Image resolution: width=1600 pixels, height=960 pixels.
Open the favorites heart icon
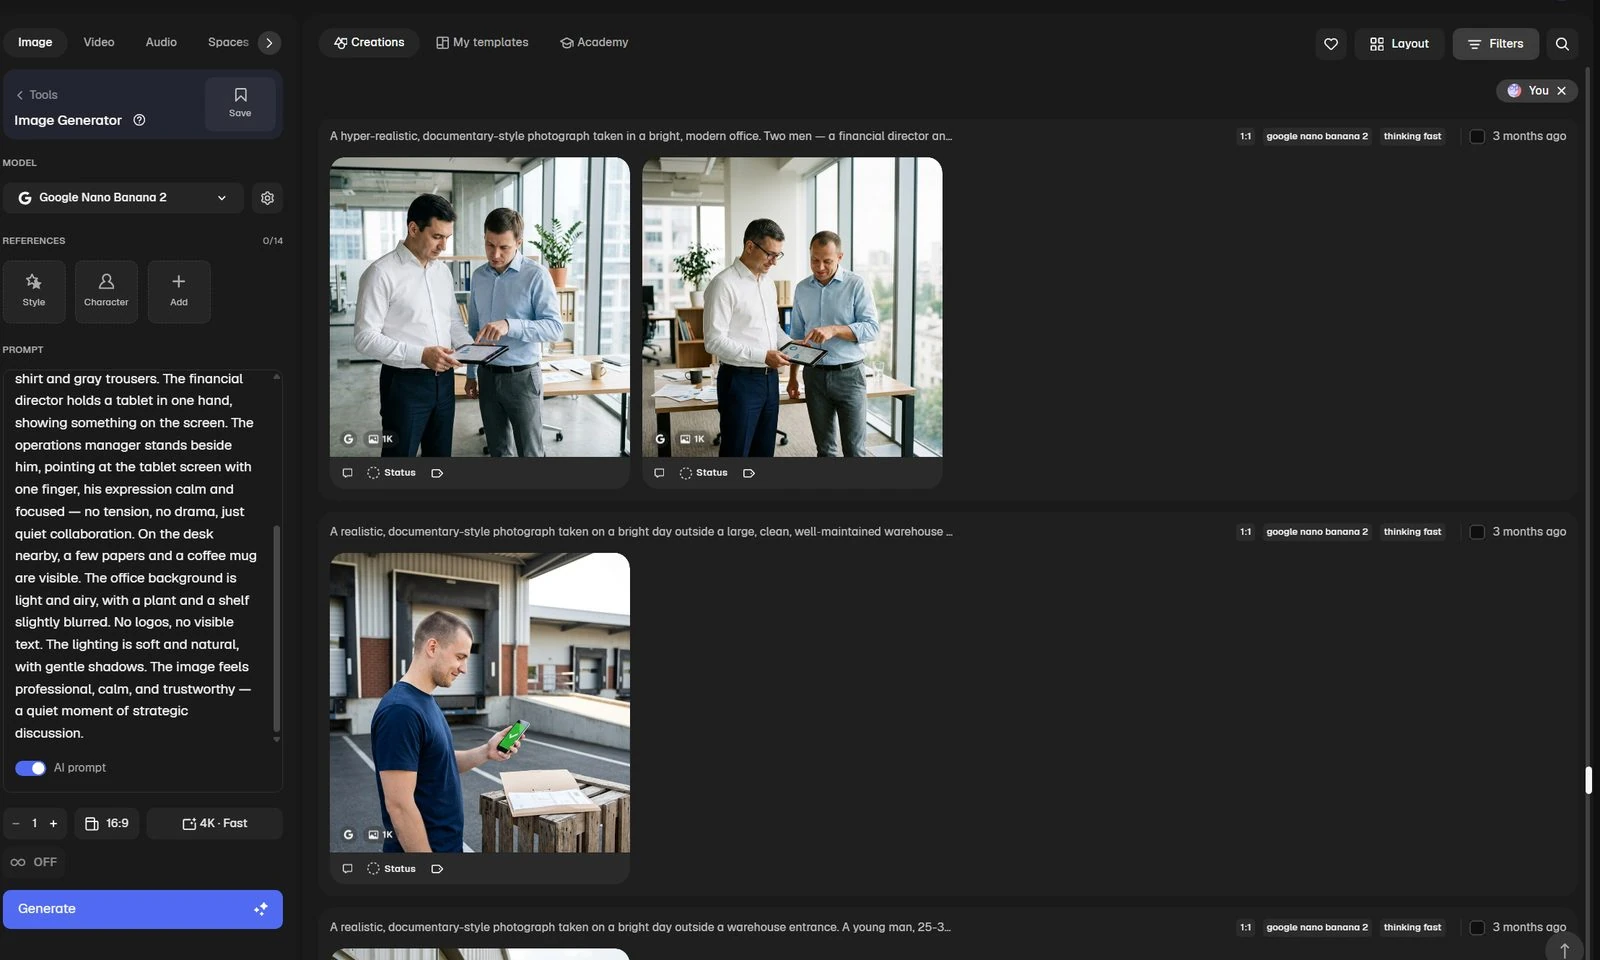[1331, 44]
